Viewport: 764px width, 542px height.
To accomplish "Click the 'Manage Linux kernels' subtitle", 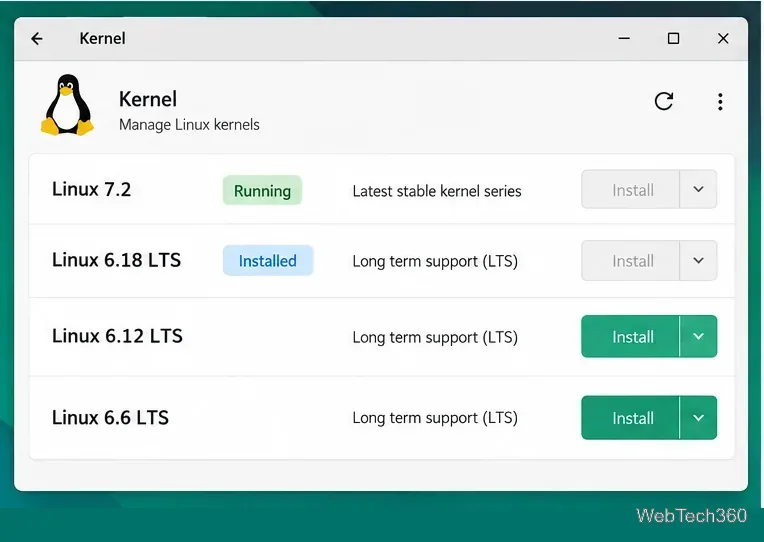I will pos(189,124).
